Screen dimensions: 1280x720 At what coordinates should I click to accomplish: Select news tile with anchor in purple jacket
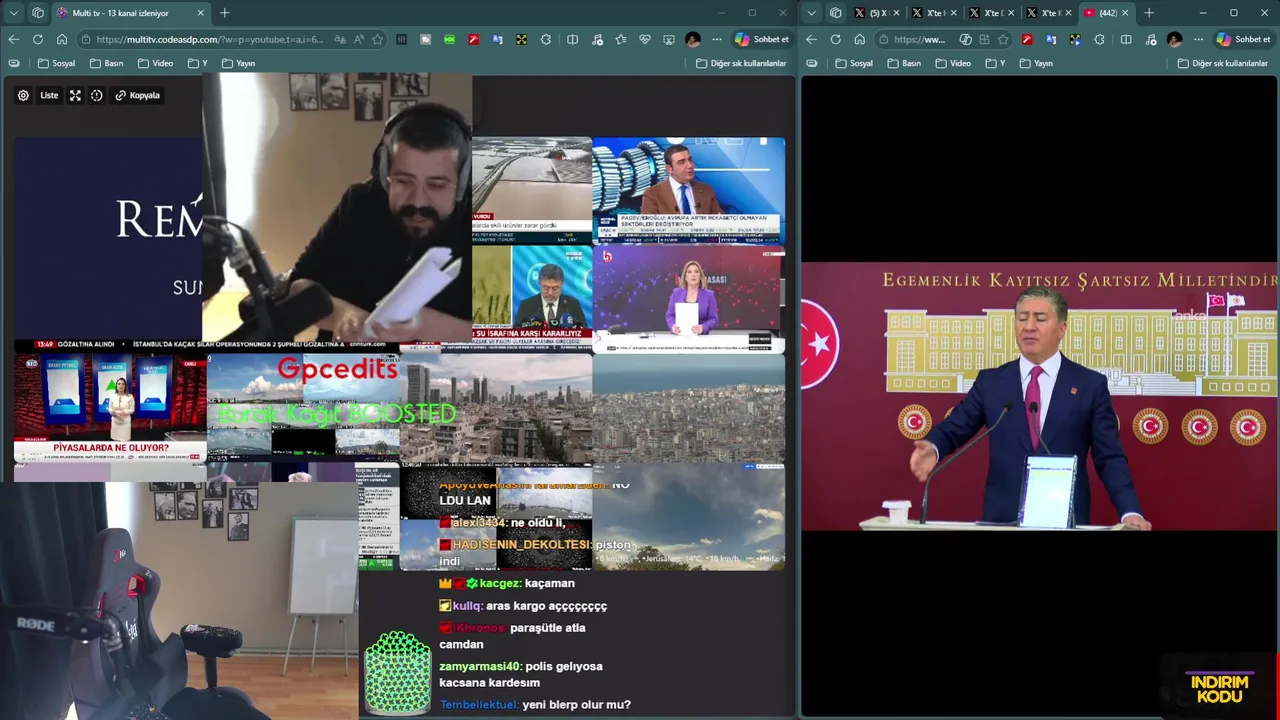pyautogui.click(x=689, y=299)
